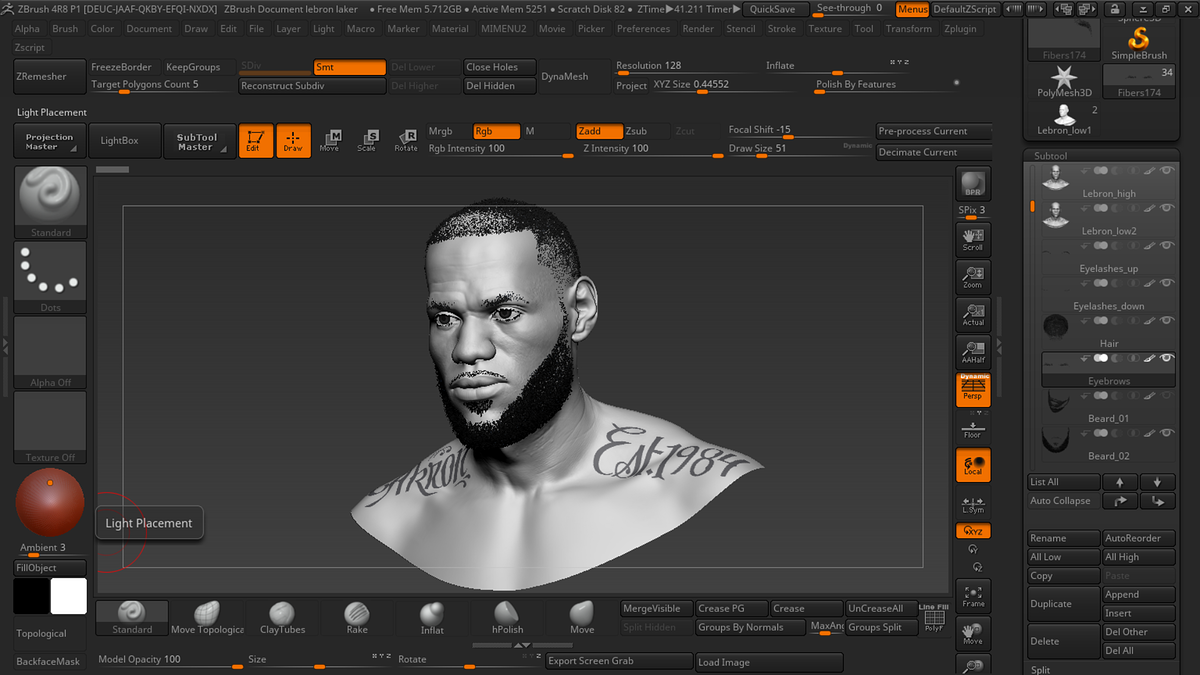Screen dimensions: 1200x675
Task: Set canvas to AAHalf size
Action: click(973, 352)
